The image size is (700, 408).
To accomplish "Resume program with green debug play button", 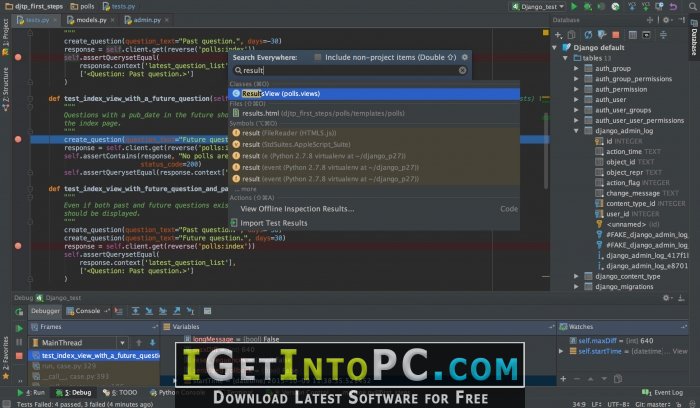I will (x=19, y=329).
